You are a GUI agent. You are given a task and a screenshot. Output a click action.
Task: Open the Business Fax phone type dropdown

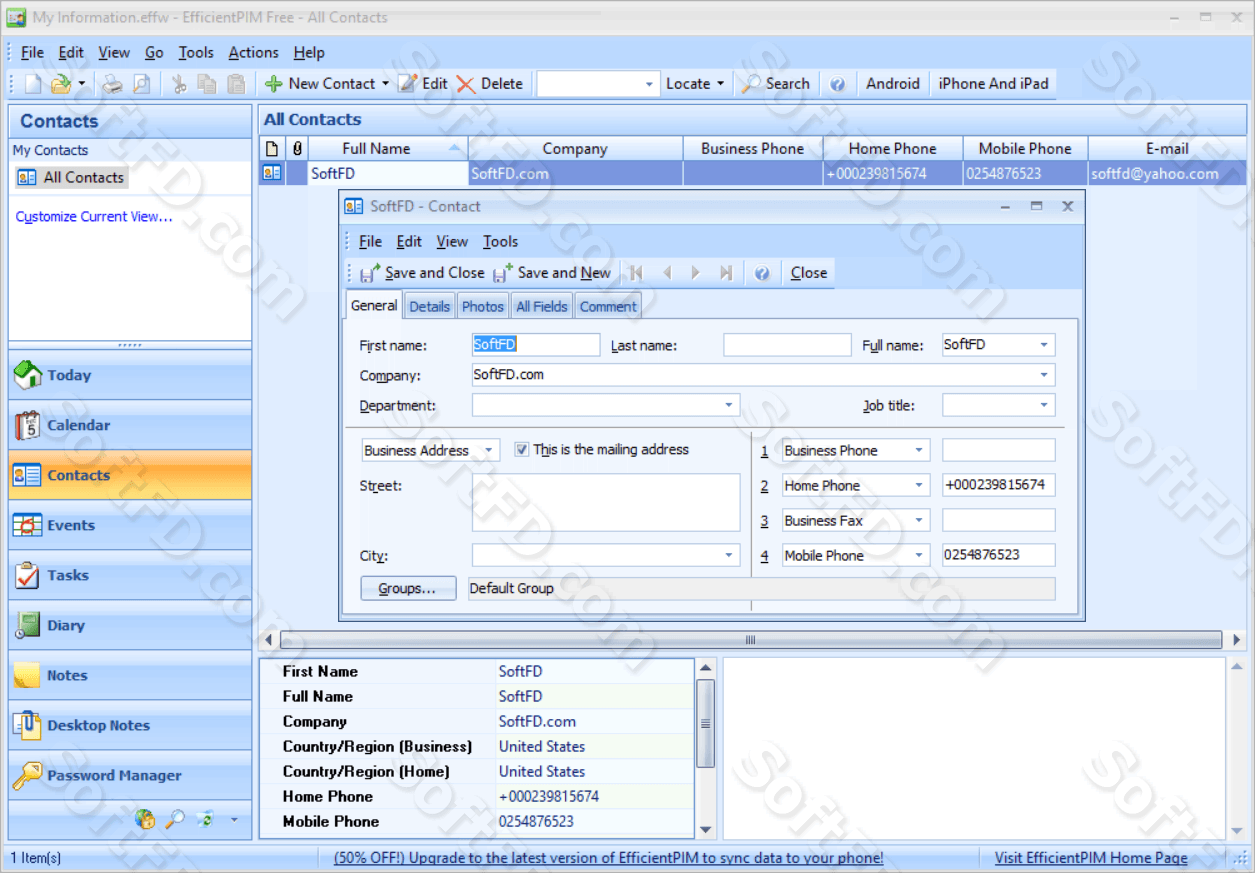click(x=919, y=521)
